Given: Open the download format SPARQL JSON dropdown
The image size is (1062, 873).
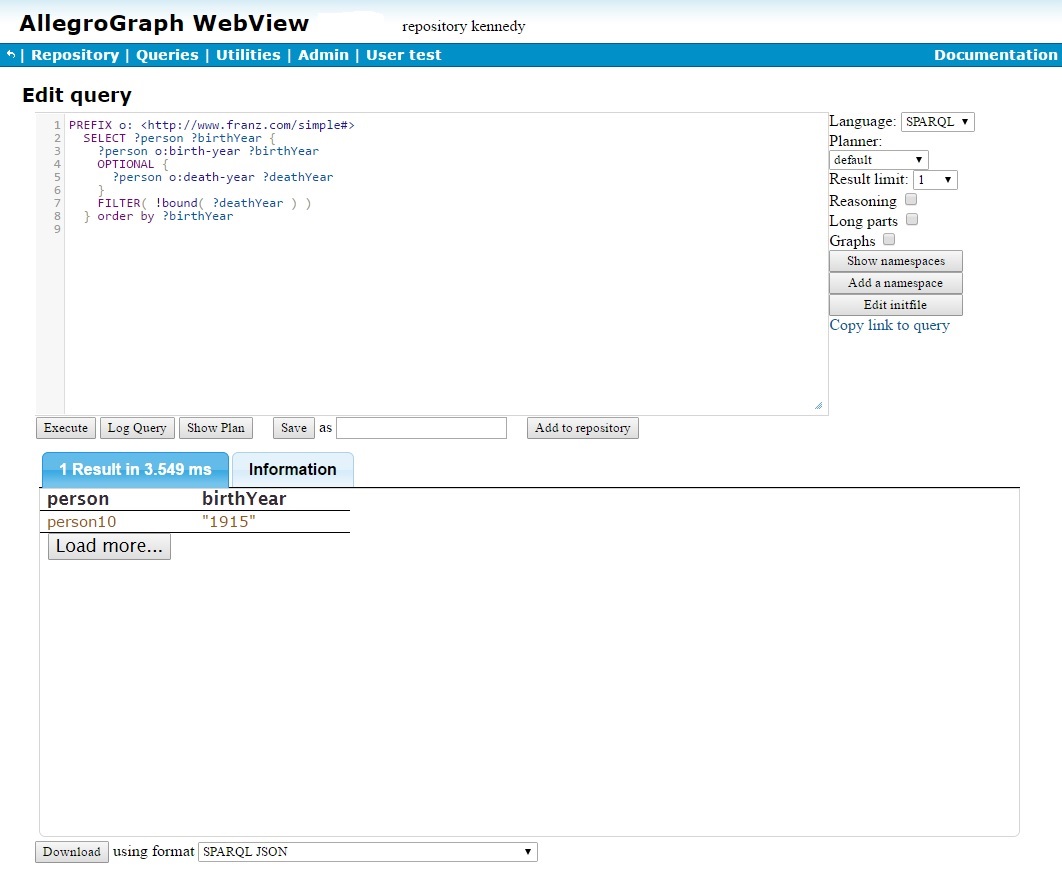Looking at the screenshot, I should coord(367,852).
